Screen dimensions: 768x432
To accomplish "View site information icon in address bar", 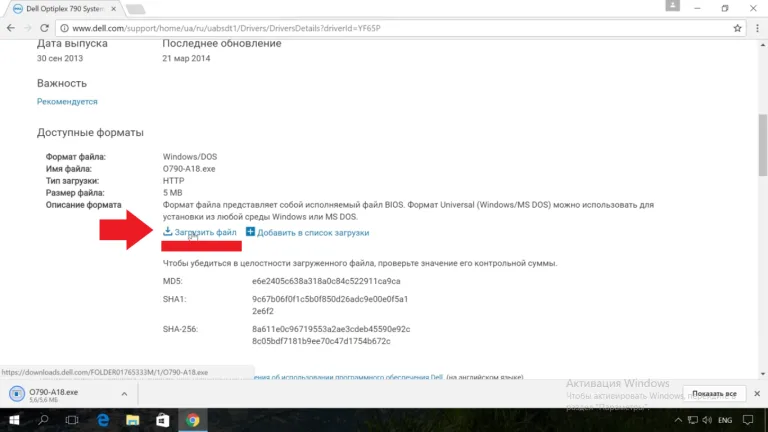I will [64, 28].
